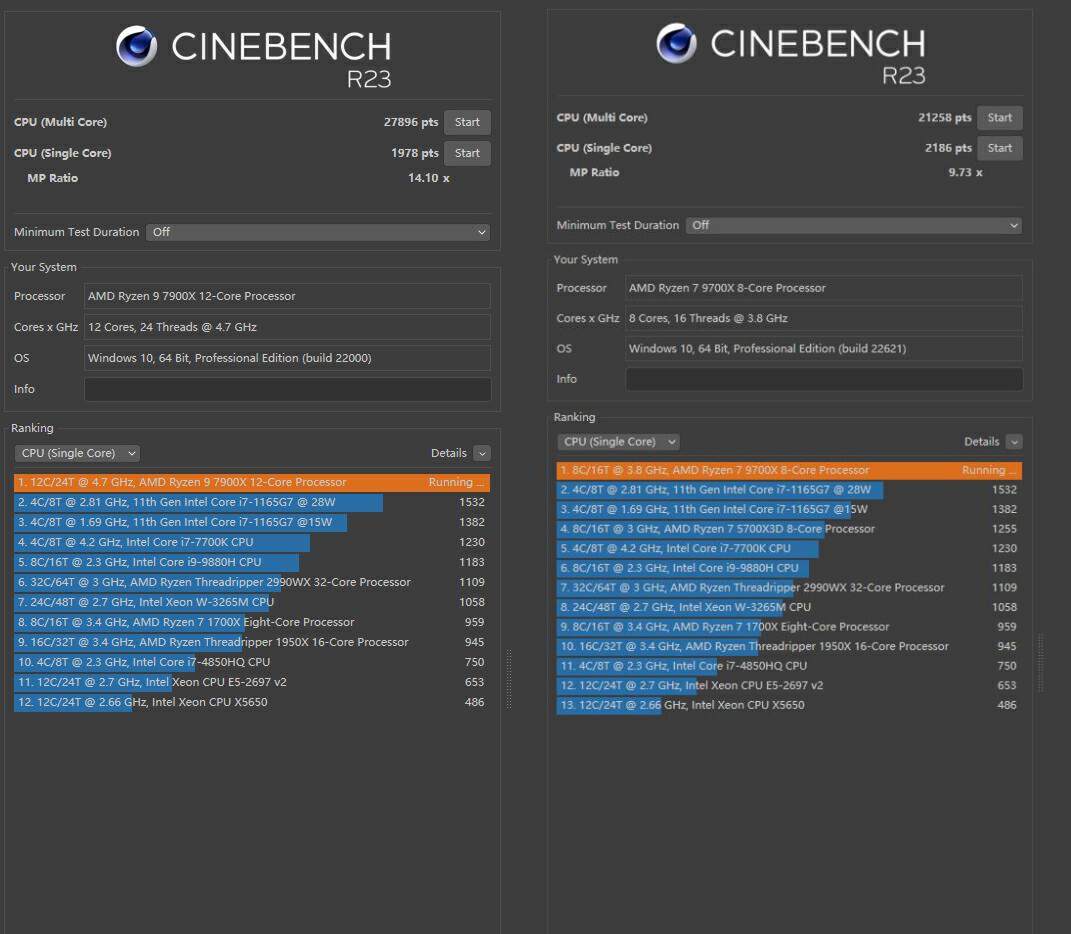Start Single Core test scoring 2186 pts
This screenshot has height=934, width=1071.
(999, 148)
